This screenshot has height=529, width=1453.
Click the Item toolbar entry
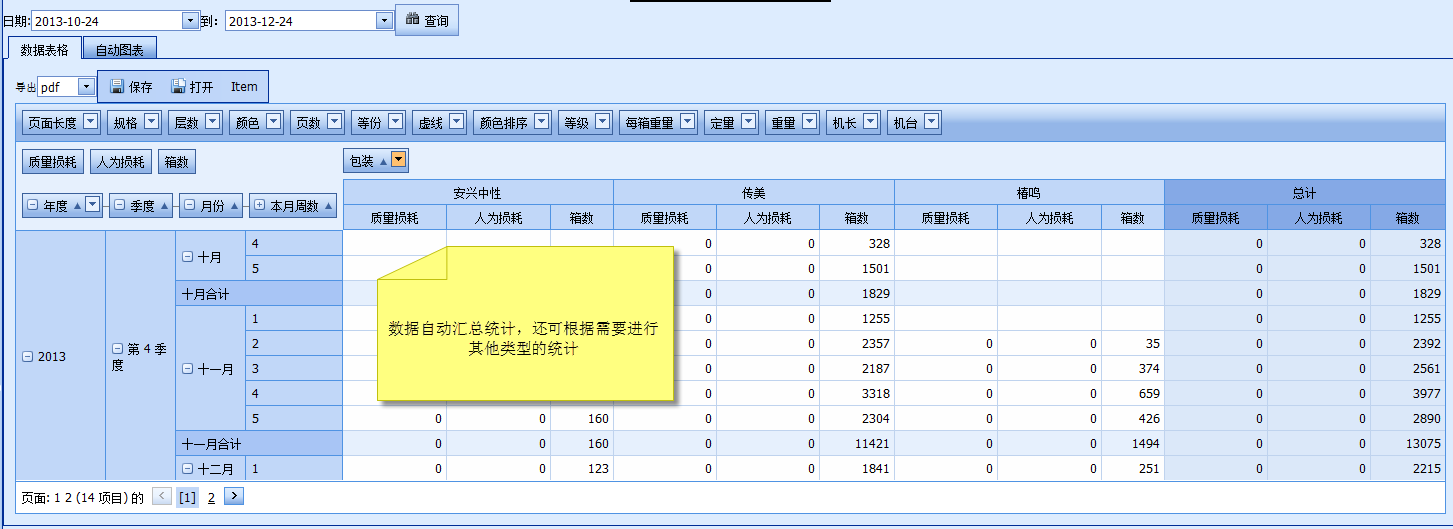[x=244, y=87]
